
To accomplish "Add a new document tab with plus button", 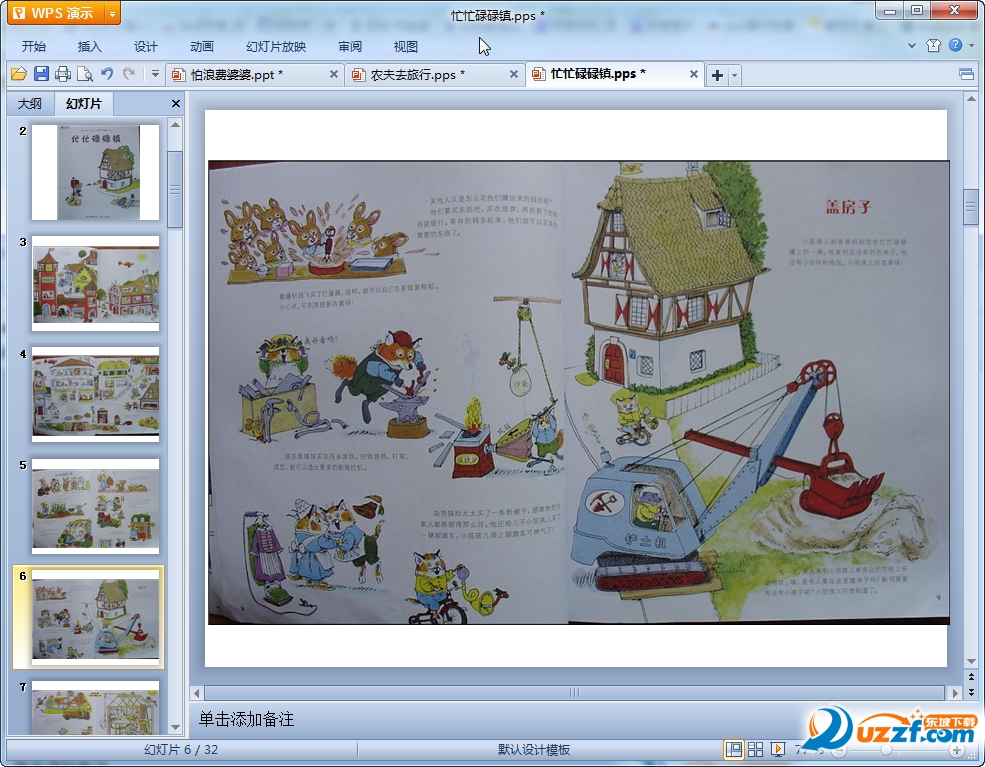I will coord(717,76).
